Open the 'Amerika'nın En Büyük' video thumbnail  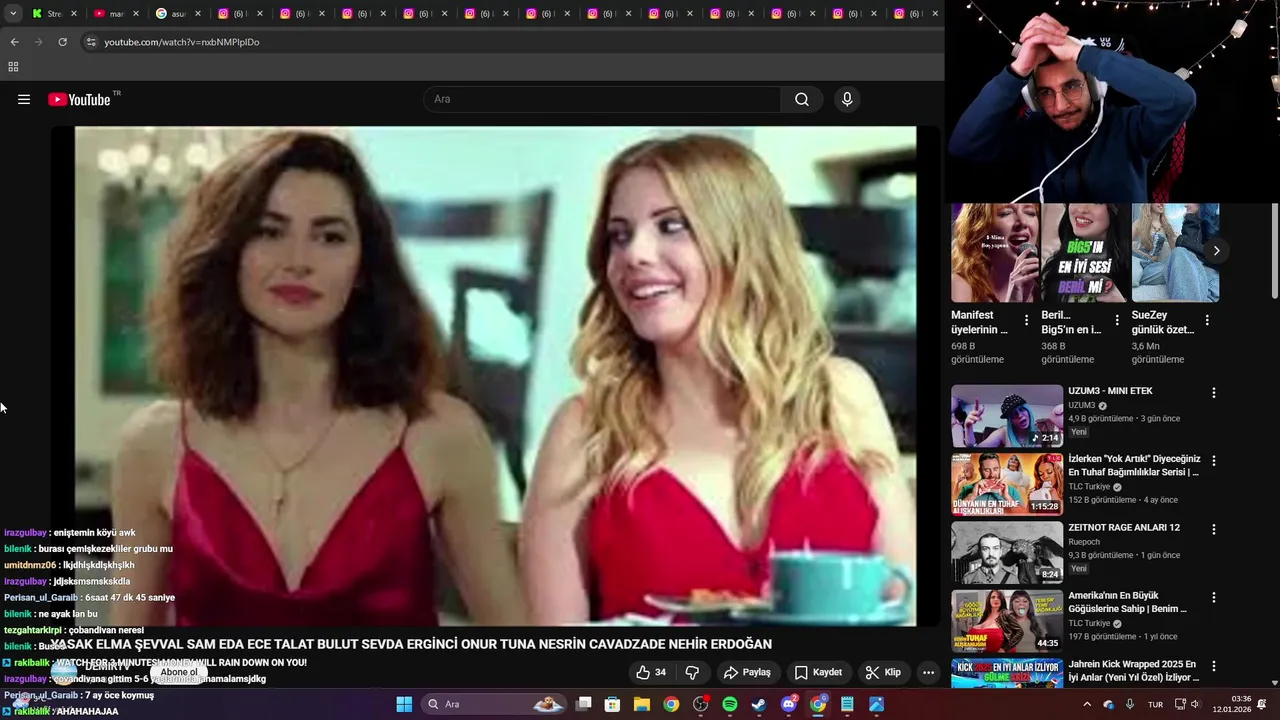1007,620
